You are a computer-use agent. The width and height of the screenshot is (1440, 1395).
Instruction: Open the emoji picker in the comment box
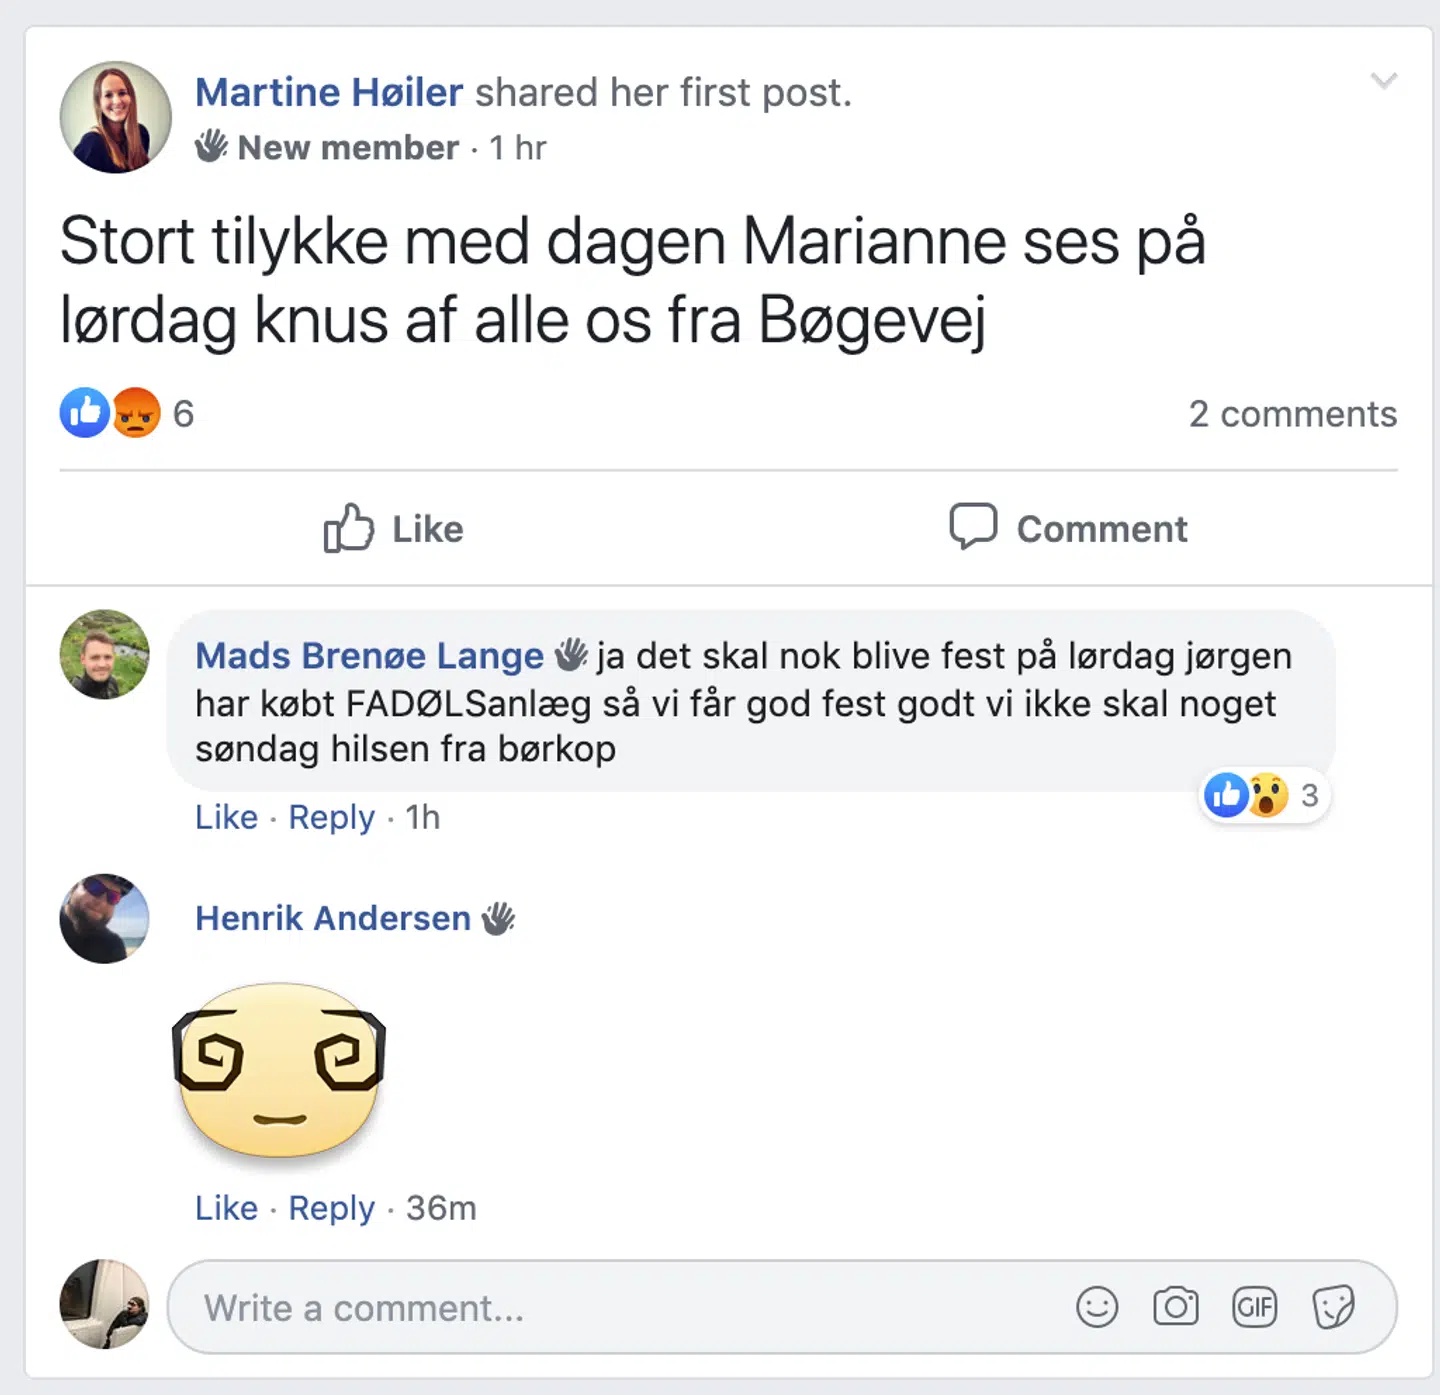point(1097,1307)
